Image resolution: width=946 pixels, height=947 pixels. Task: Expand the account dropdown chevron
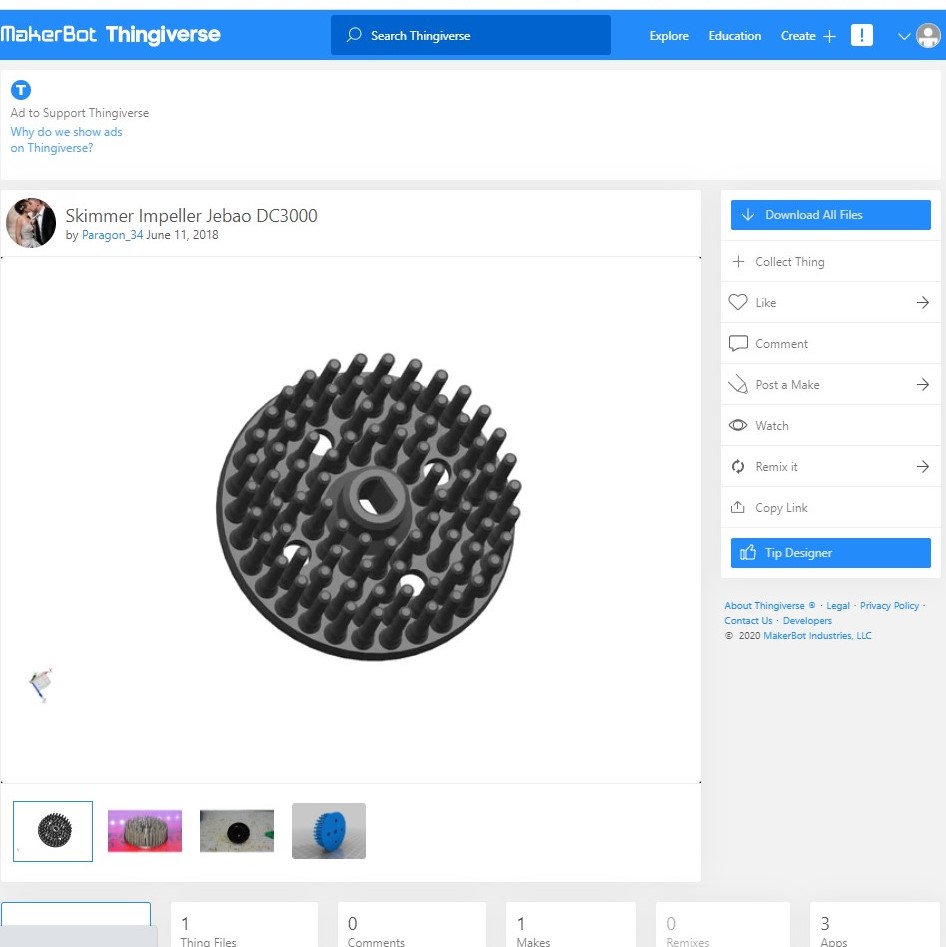904,36
